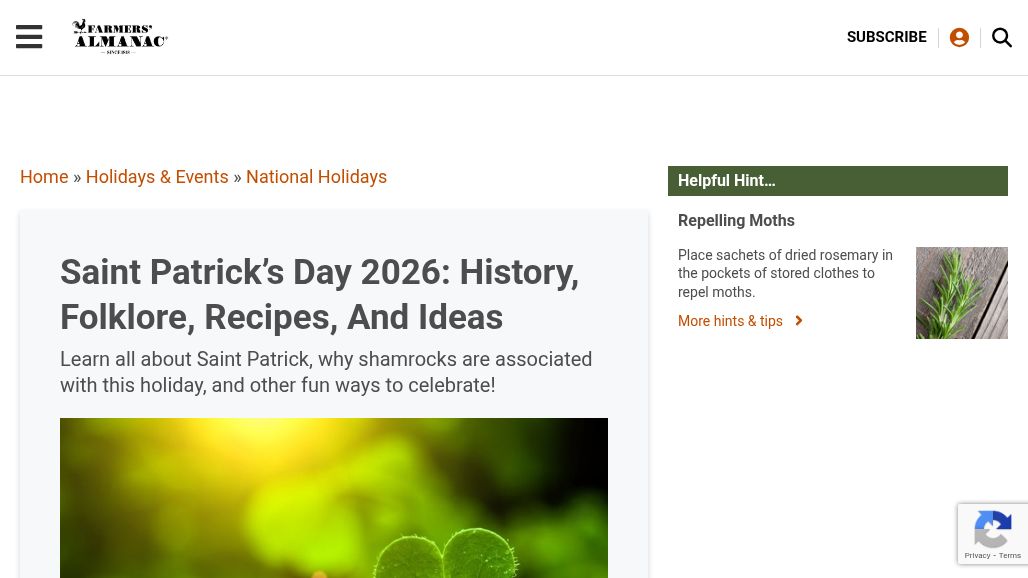Click the SUBSCRIBE link in header
The image size is (1028, 578).
[x=886, y=37]
